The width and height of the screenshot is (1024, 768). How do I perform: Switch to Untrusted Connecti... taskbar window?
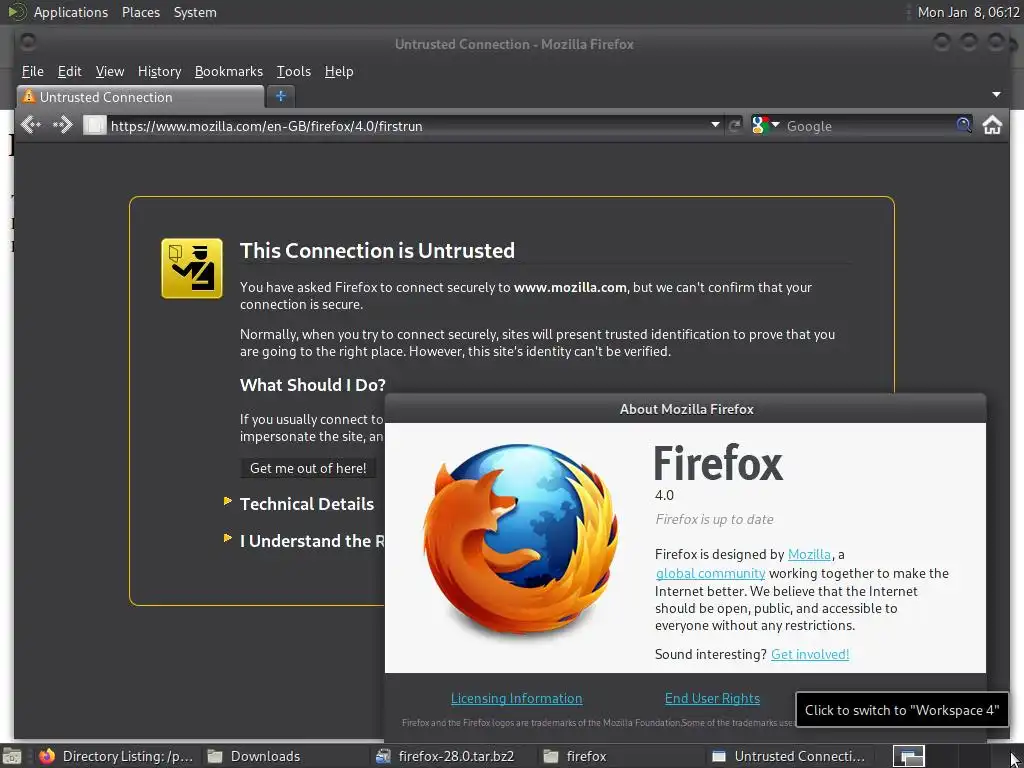[x=789, y=756]
